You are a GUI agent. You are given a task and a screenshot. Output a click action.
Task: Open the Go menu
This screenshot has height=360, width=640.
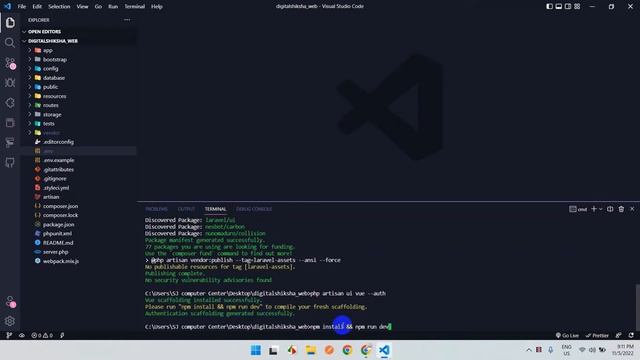98,7
